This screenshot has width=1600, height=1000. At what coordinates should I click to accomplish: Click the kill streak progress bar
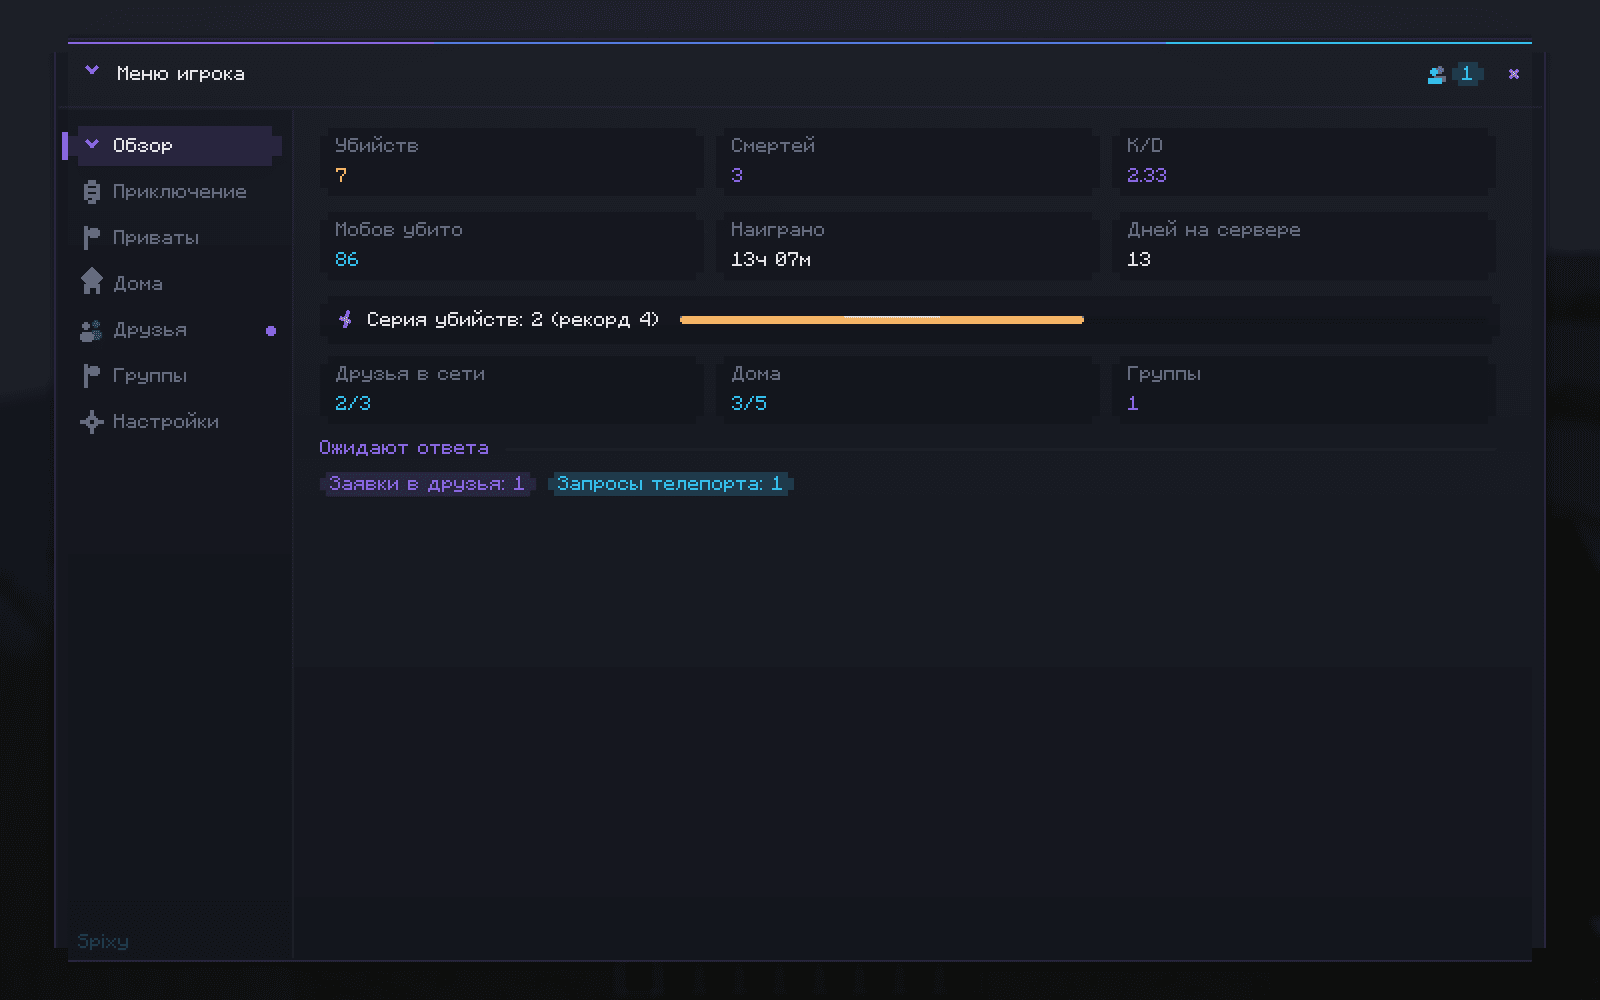pyautogui.click(x=882, y=320)
